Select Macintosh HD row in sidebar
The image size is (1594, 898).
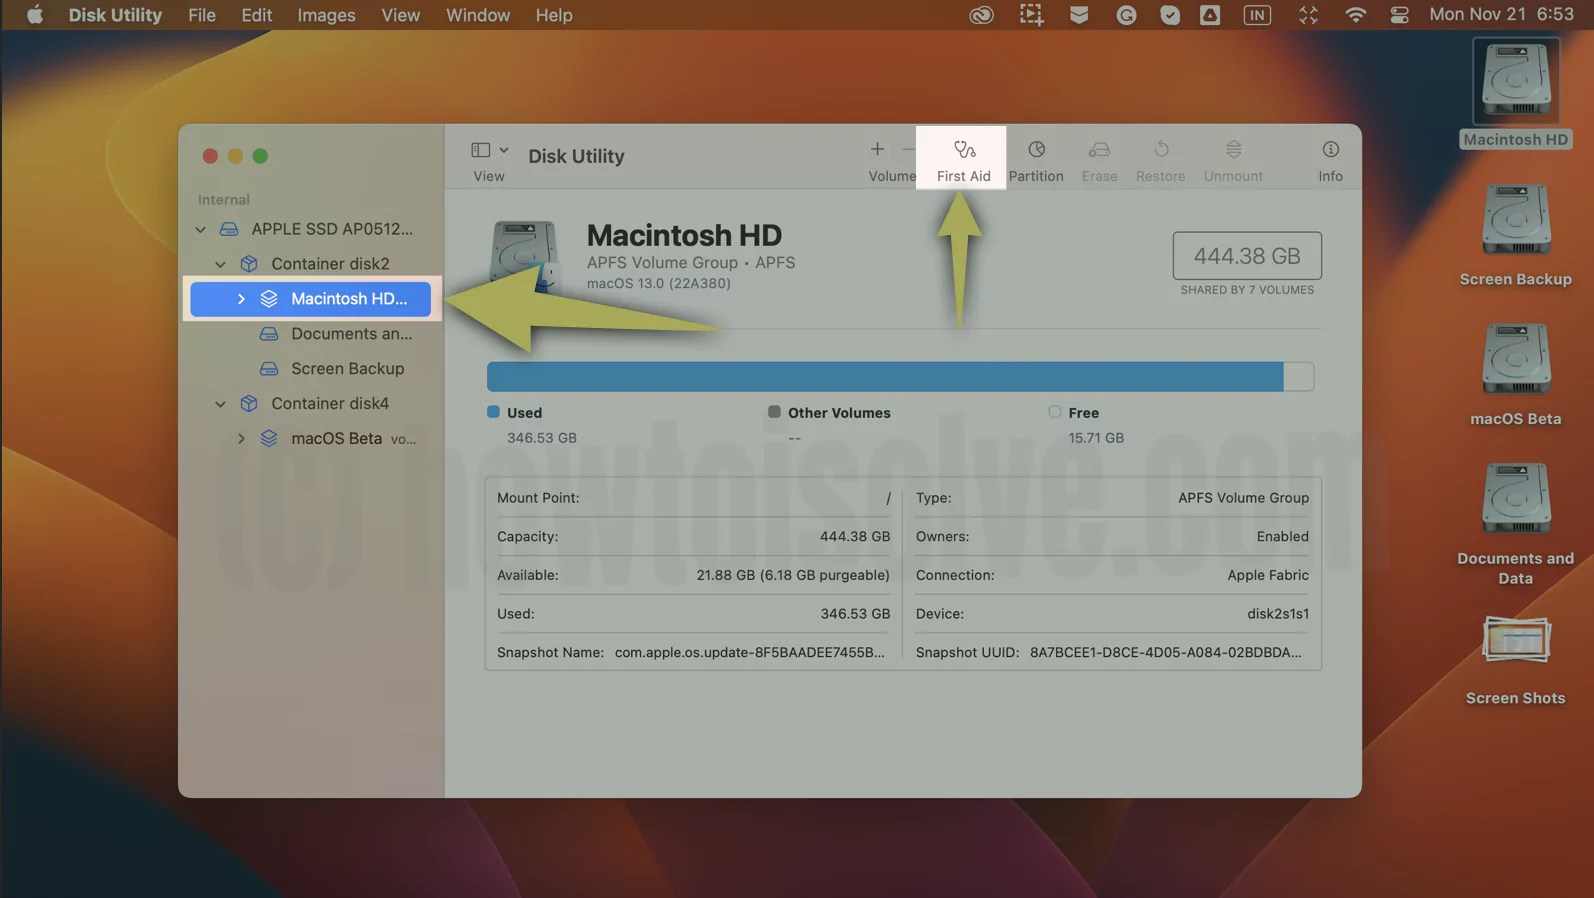click(x=311, y=299)
